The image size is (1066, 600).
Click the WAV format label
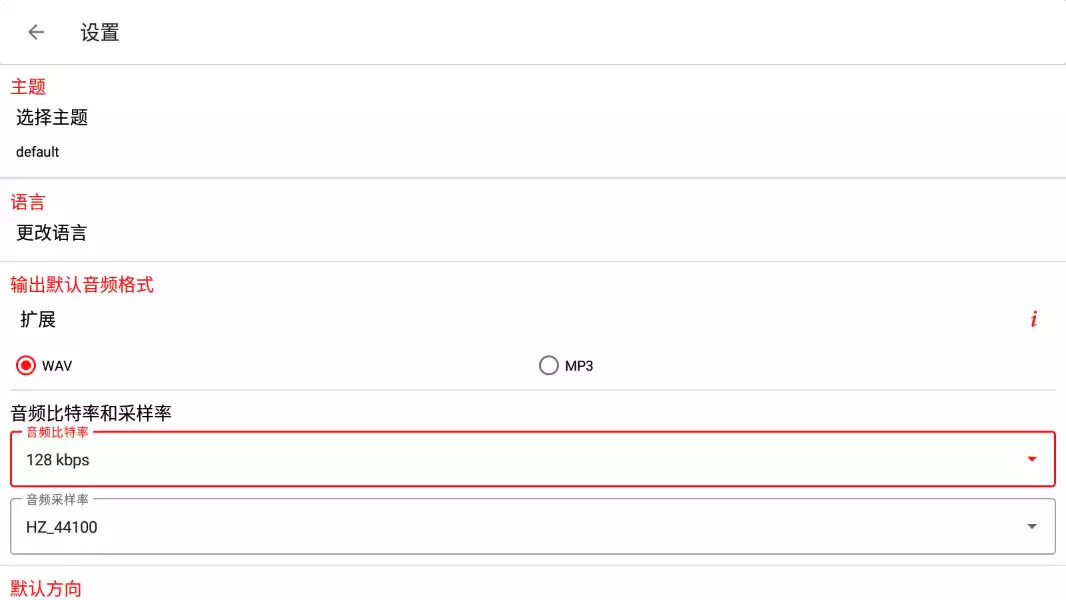point(57,366)
